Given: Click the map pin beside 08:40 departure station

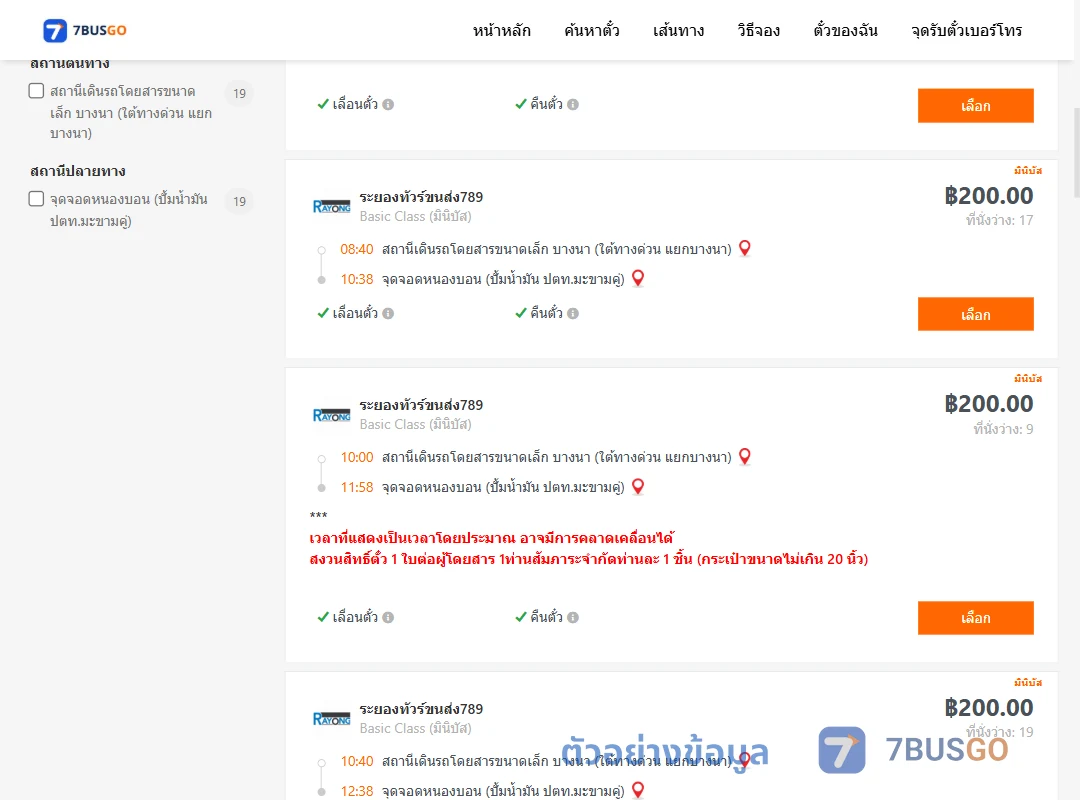Looking at the screenshot, I should pyautogui.click(x=745, y=248).
